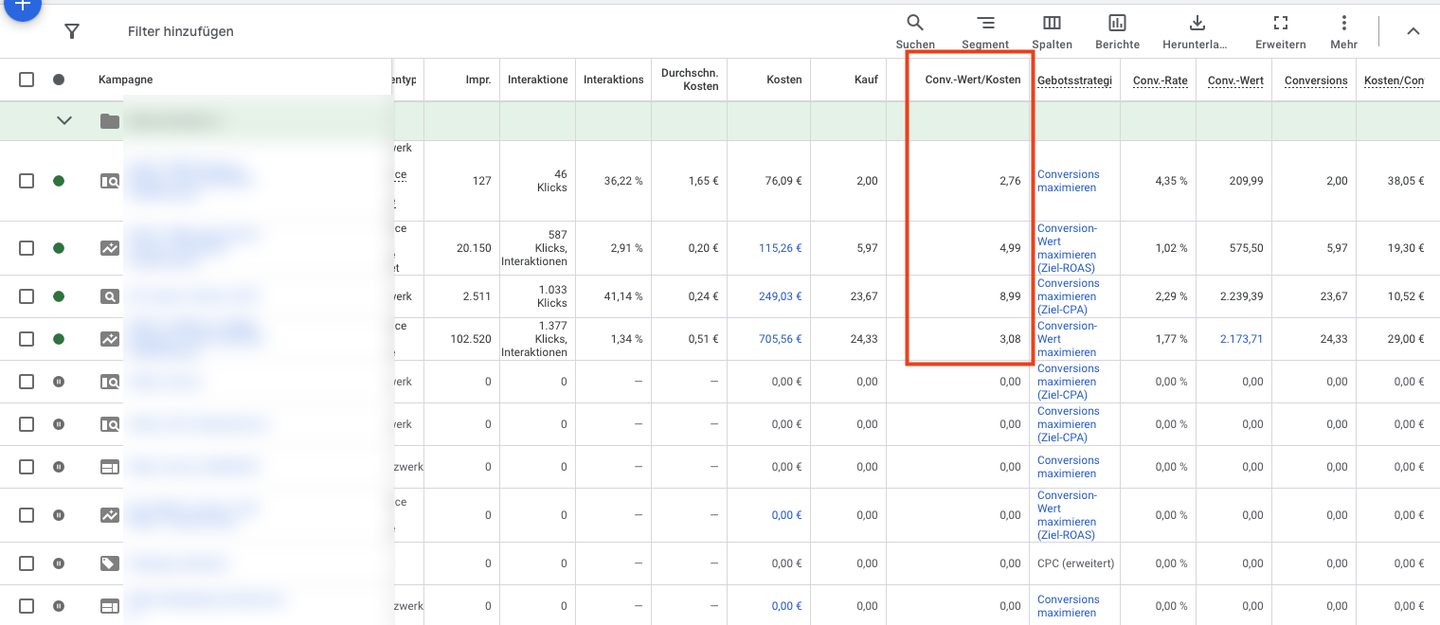
Task: Open the 2.173,71 conversion value link
Action: 1241,339
